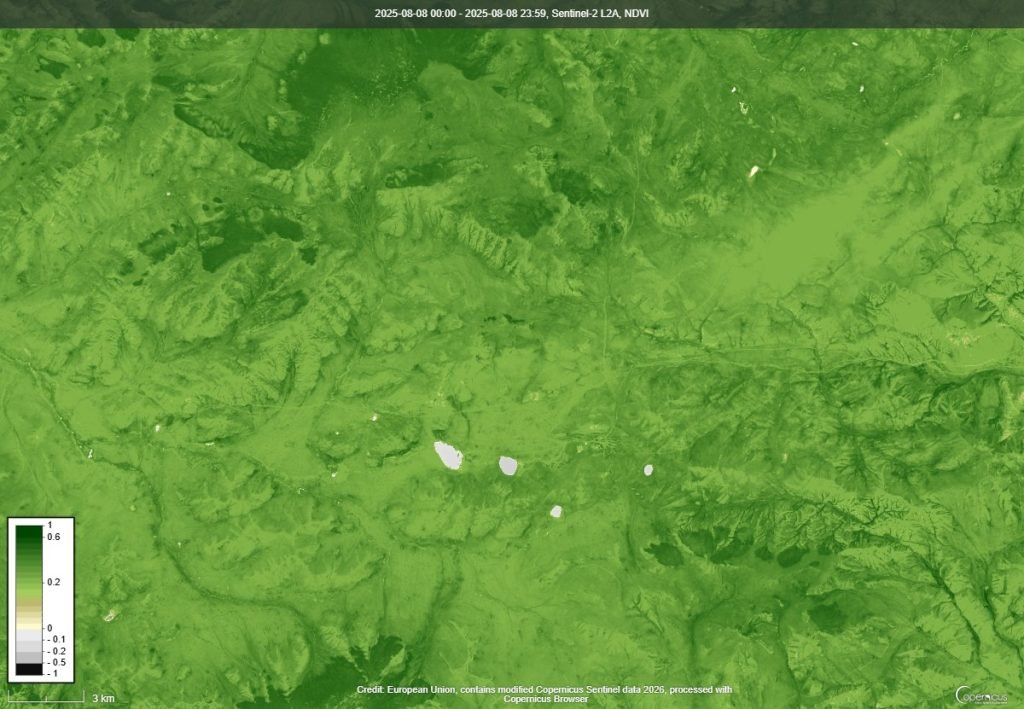
Task: Click the NDVI legend color gradient bar
Action: [29, 600]
